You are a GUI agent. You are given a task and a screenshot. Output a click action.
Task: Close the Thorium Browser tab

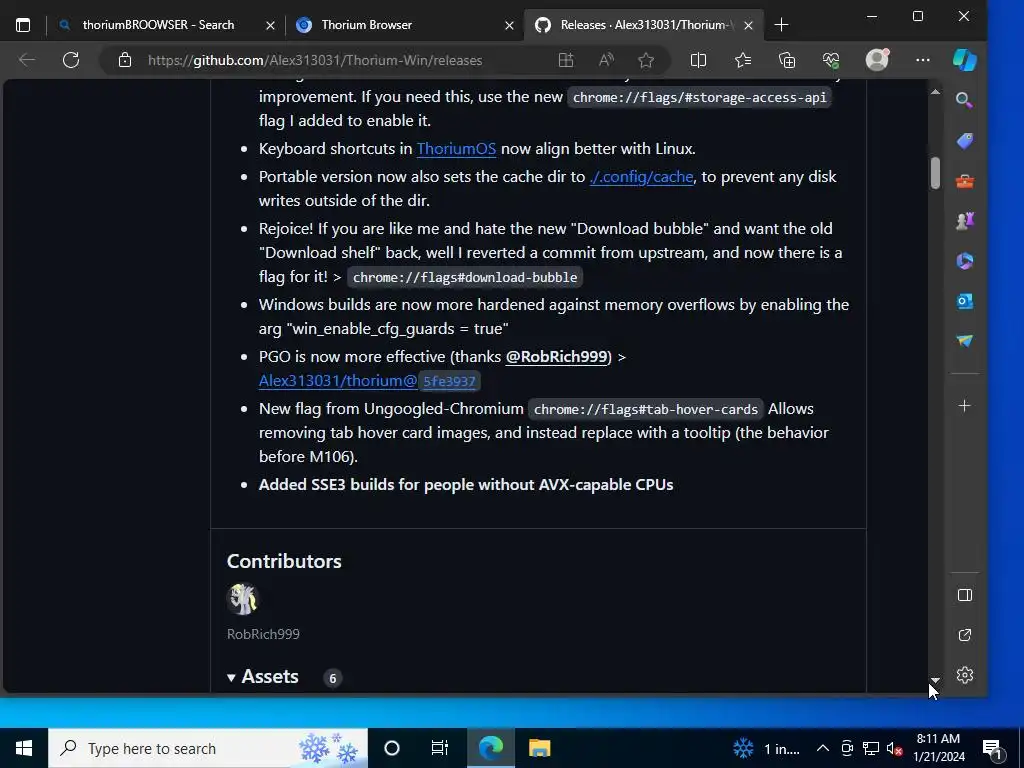click(509, 25)
